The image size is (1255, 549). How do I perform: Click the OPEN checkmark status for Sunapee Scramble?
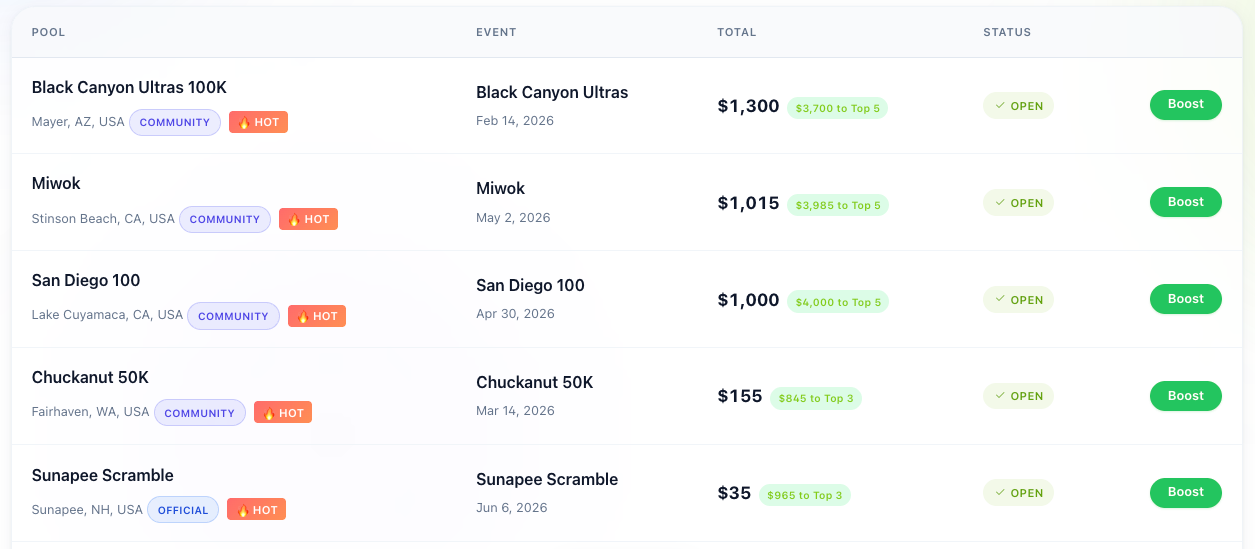tap(1018, 493)
